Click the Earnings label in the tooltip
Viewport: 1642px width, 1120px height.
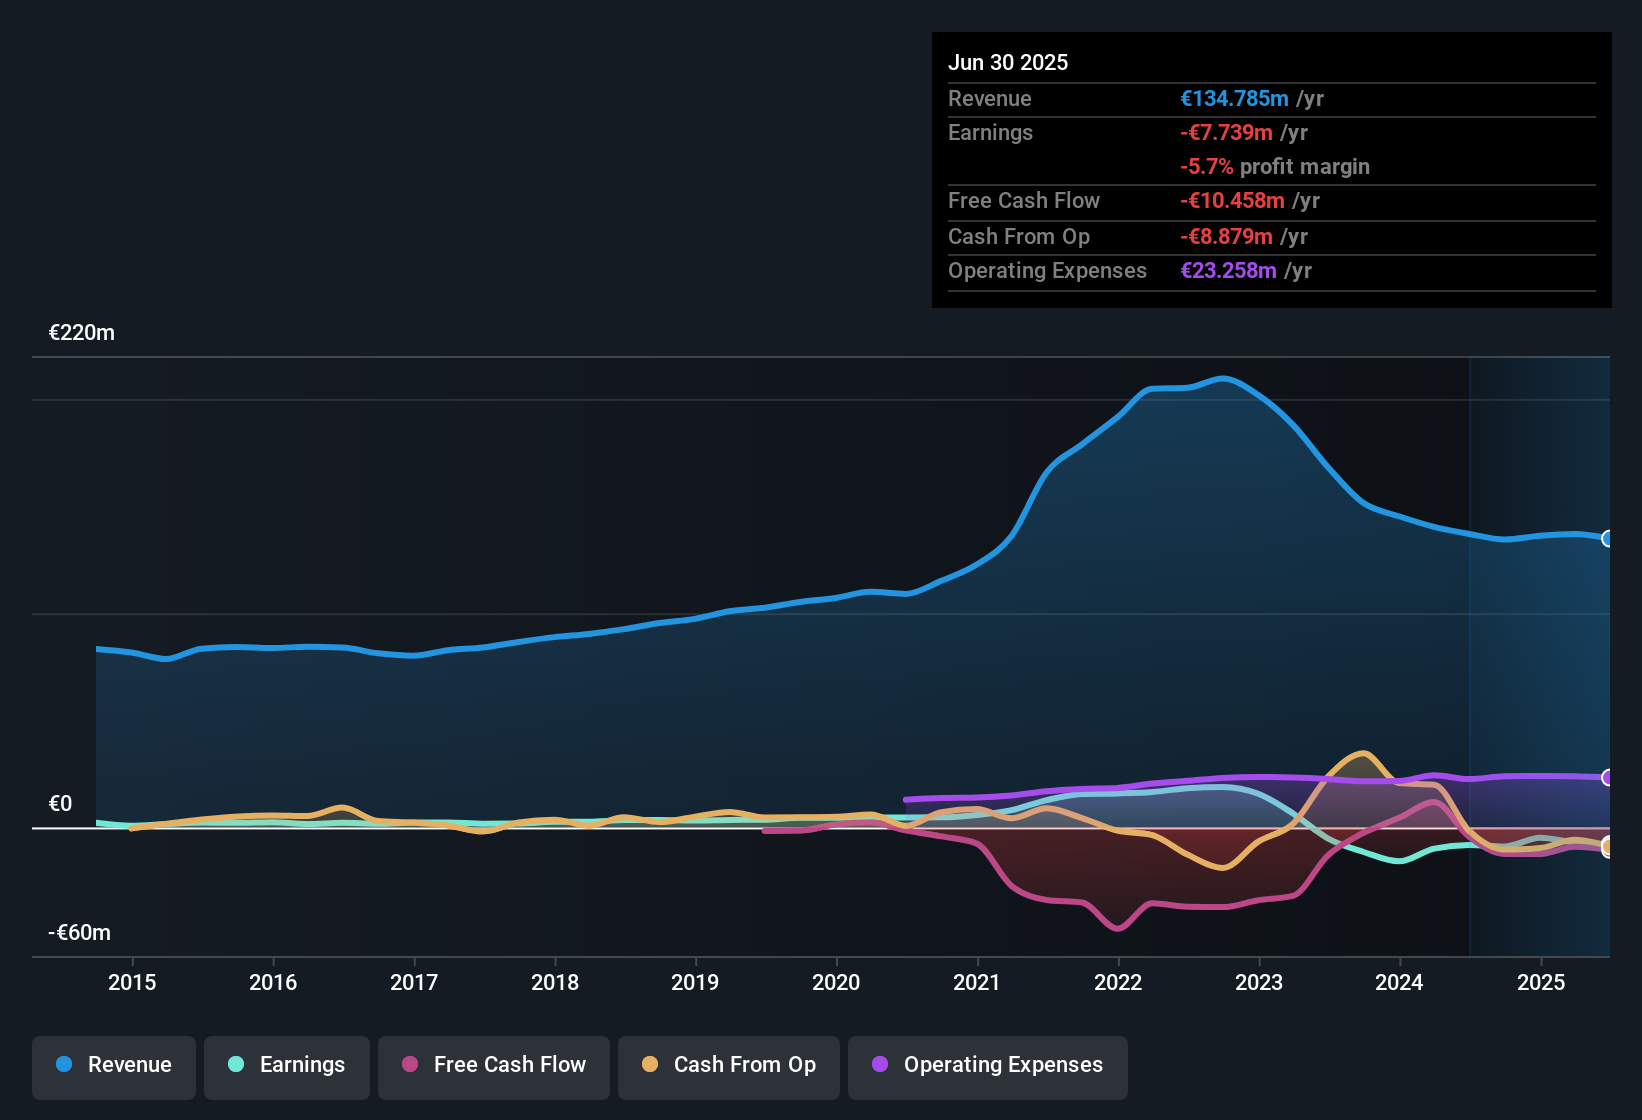[x=990, y=132]
